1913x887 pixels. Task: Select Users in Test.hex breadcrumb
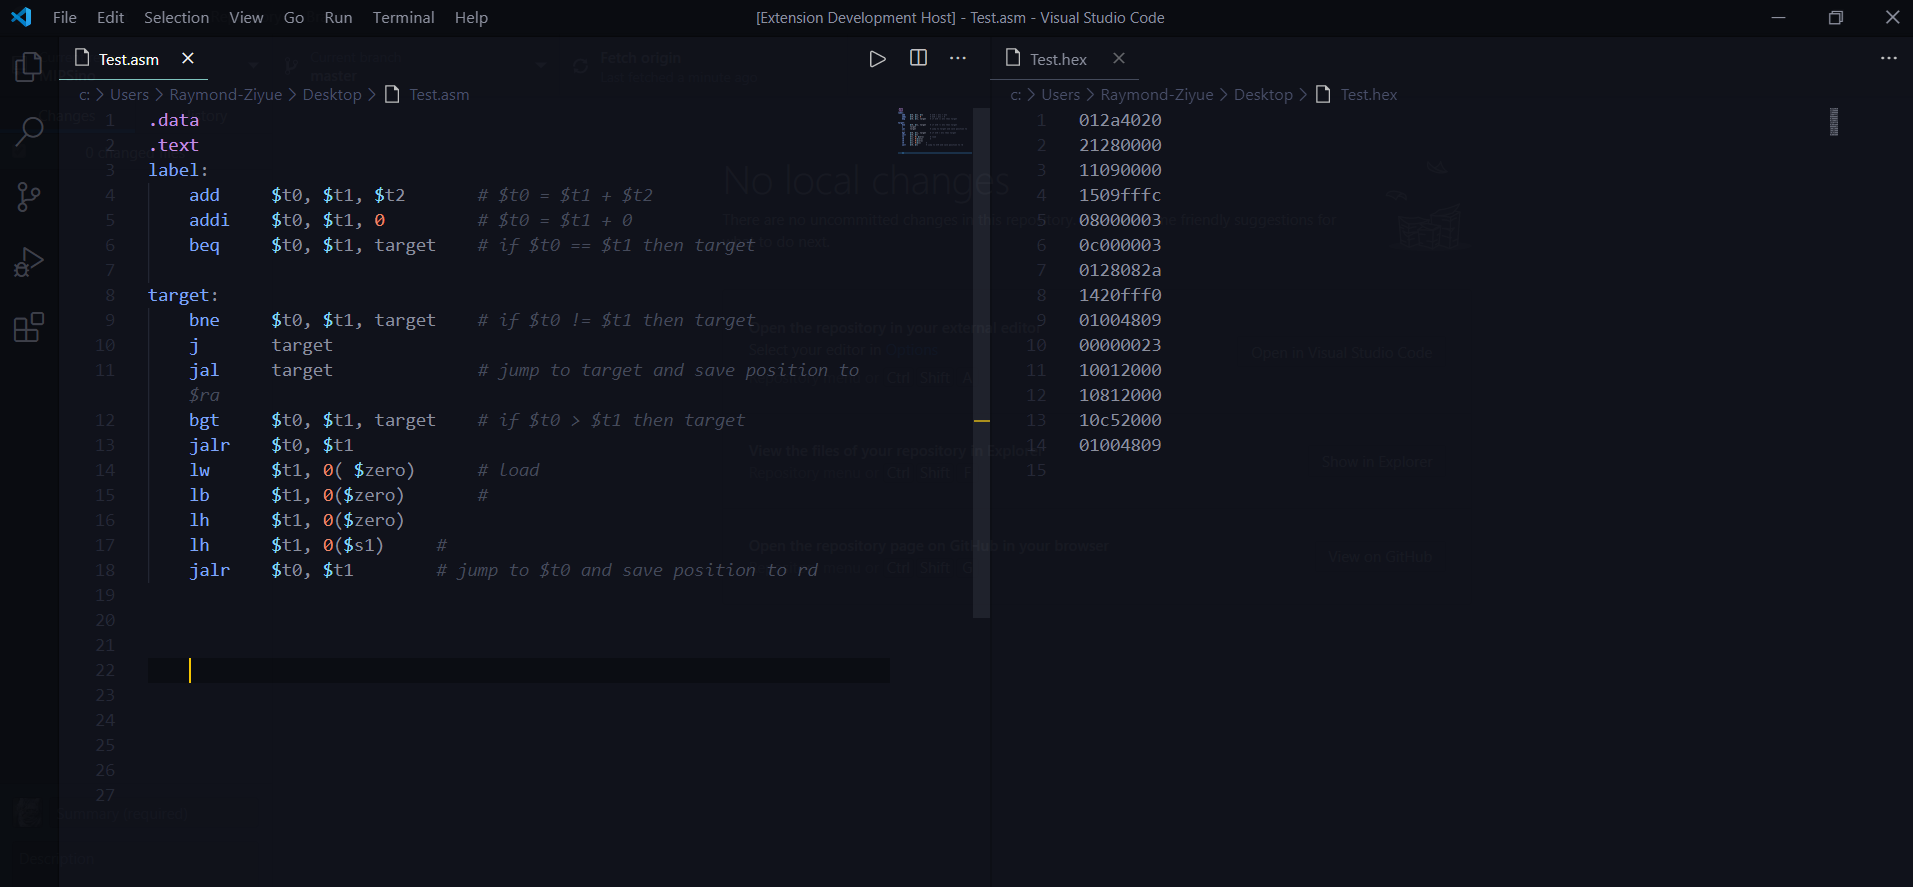1060,94
